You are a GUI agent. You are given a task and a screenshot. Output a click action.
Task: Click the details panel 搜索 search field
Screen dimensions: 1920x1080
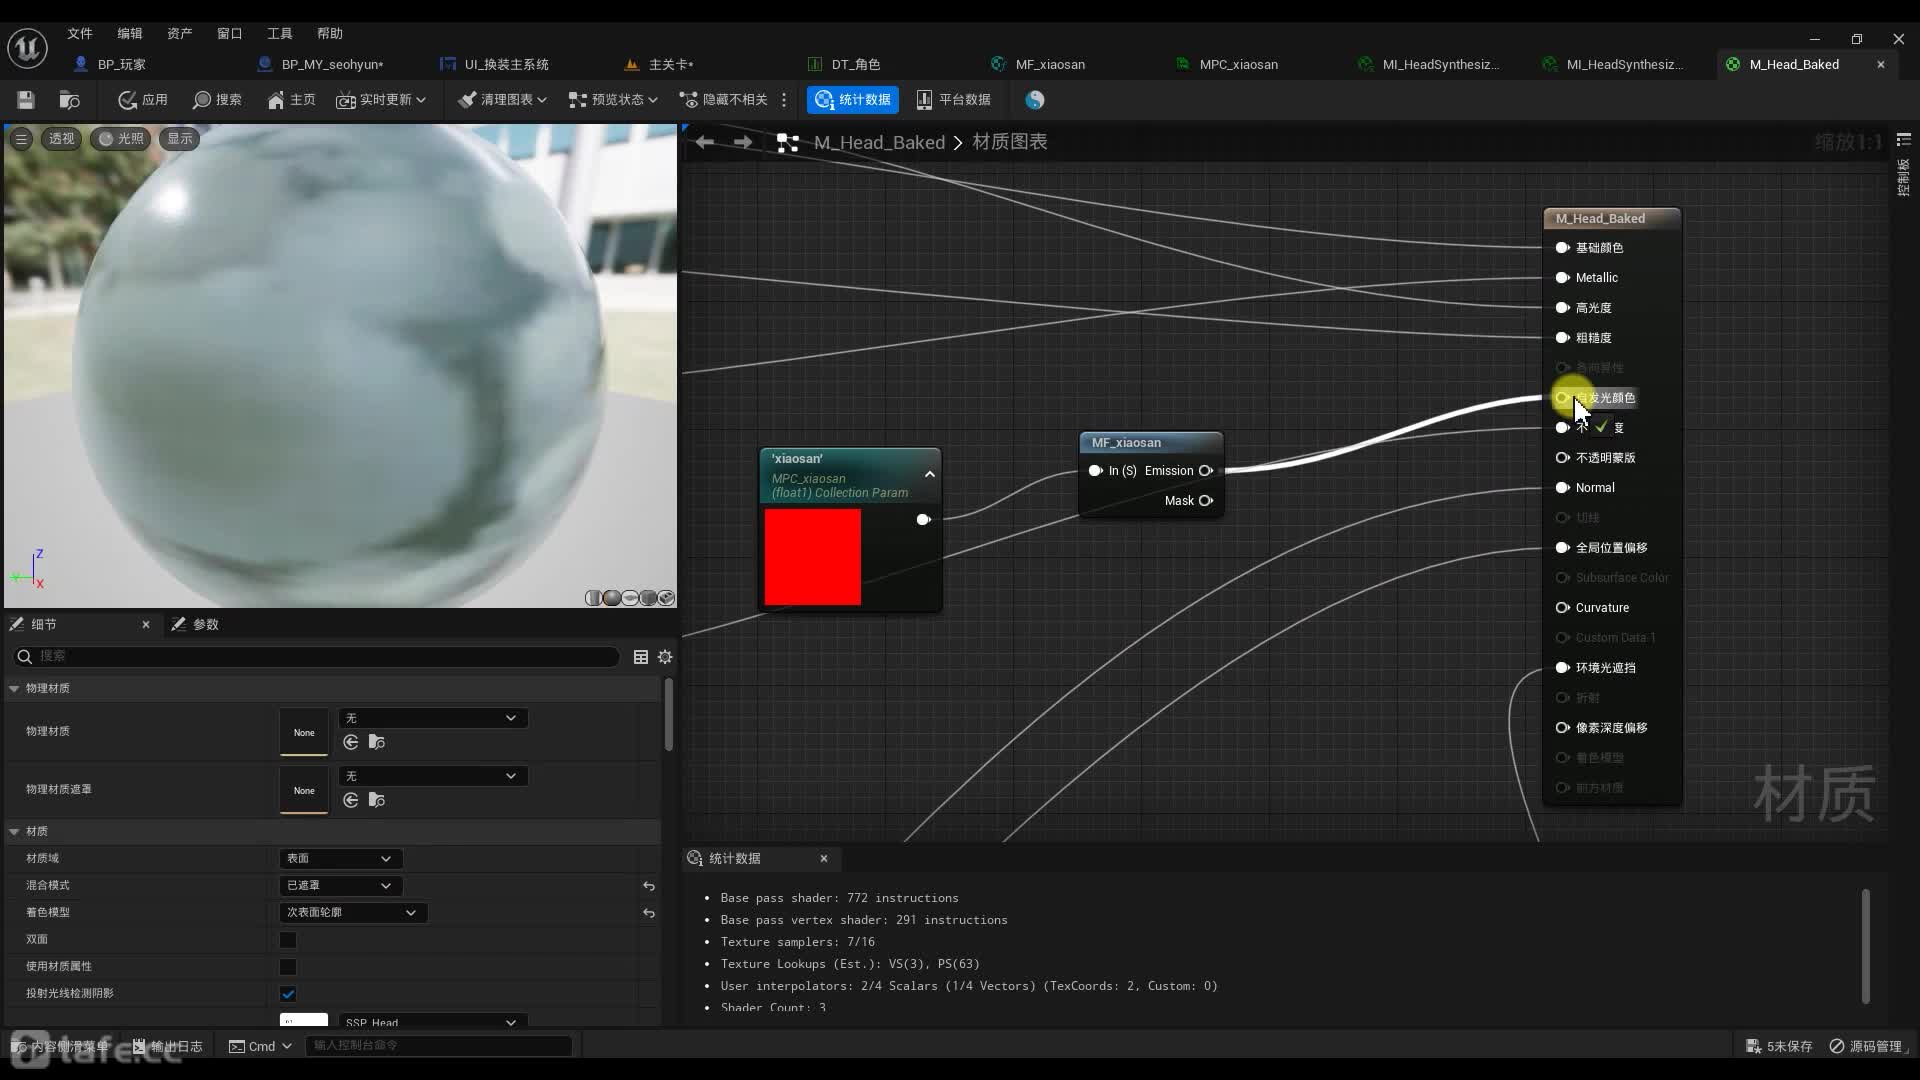(x=316, y=656)
